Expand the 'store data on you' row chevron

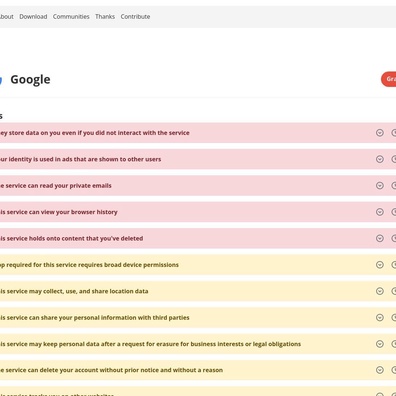point(380,133)
